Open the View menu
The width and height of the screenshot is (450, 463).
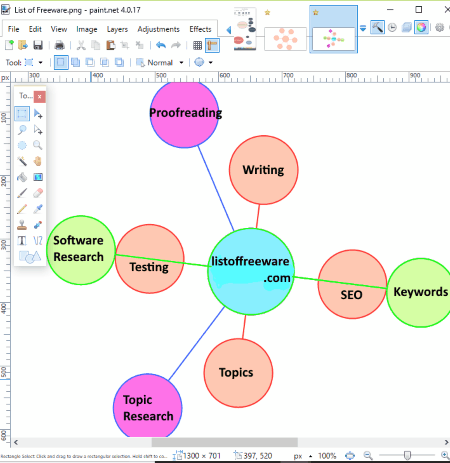(59, 29)
